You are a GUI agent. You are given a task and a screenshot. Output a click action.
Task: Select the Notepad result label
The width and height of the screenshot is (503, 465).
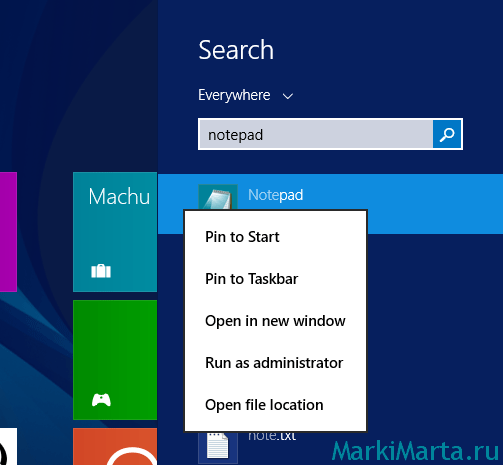pos(276,195)
